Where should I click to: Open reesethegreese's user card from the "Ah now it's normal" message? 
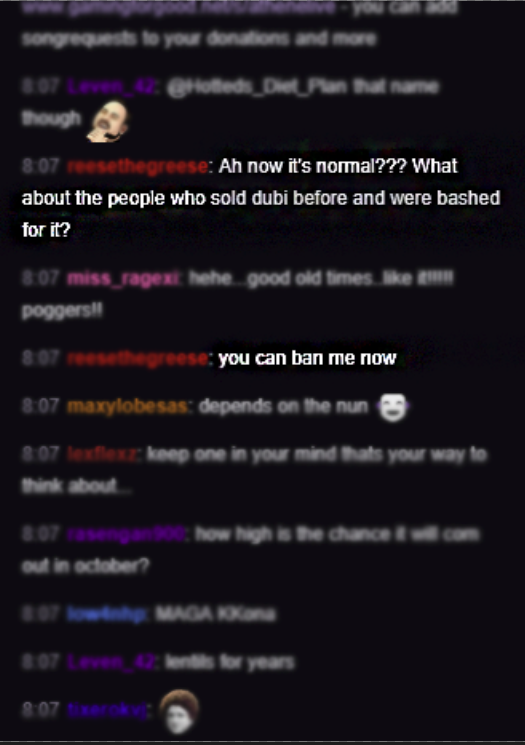[137, 167]
